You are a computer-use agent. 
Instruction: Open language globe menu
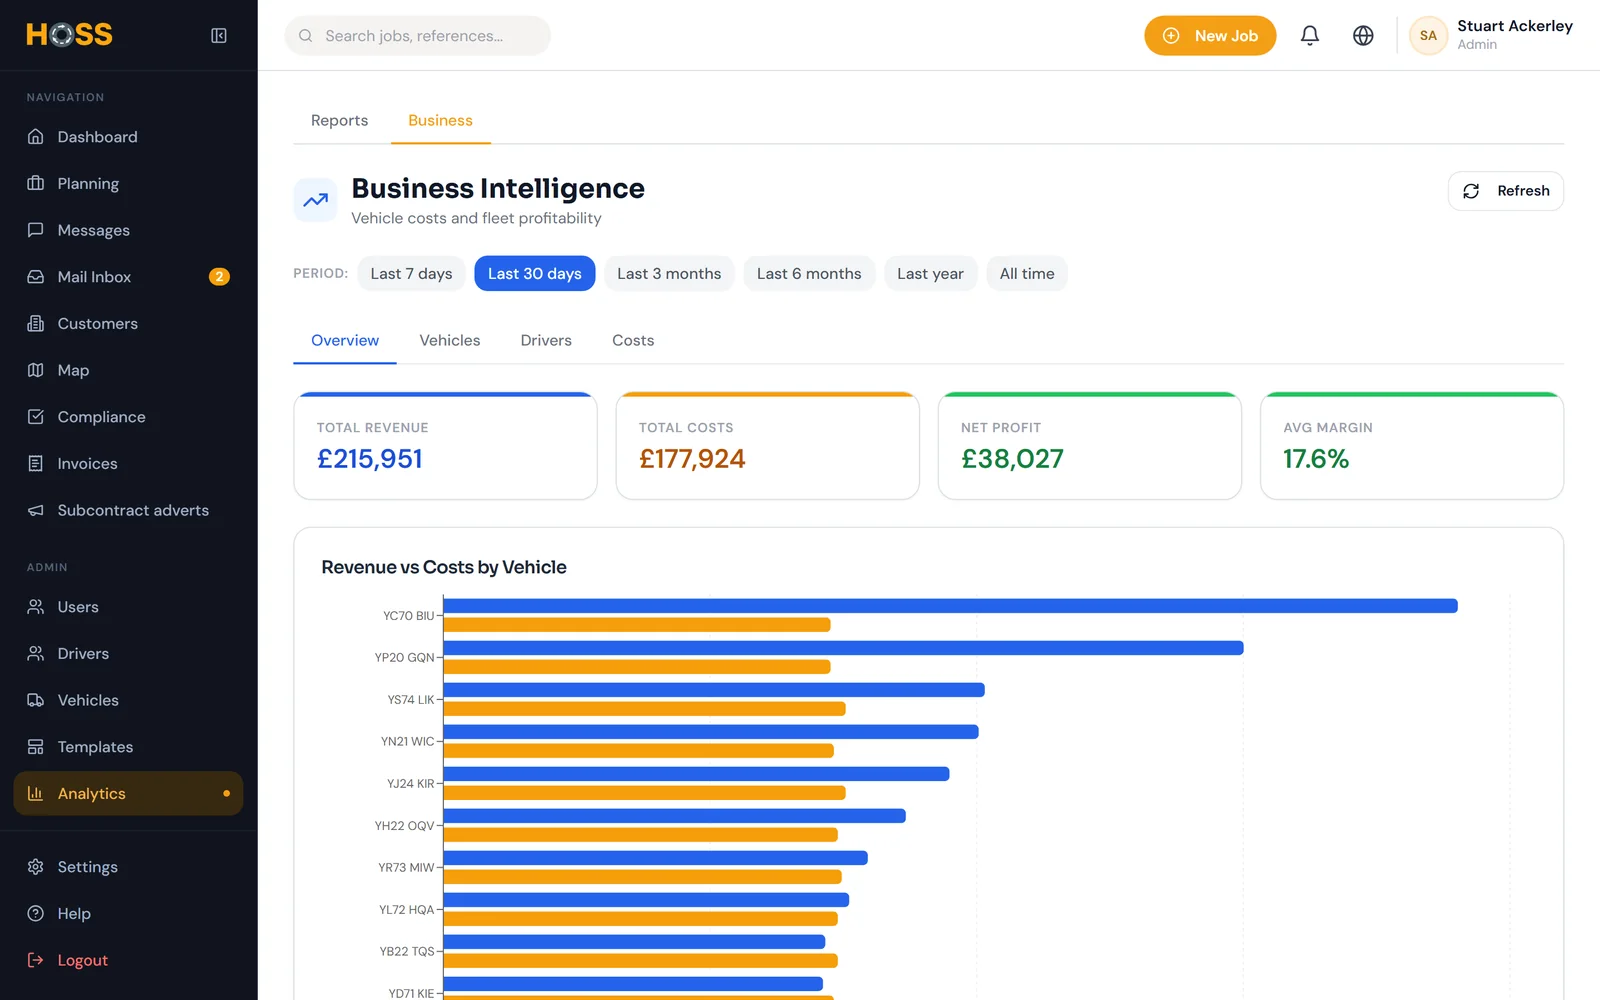click(1363, 36)
